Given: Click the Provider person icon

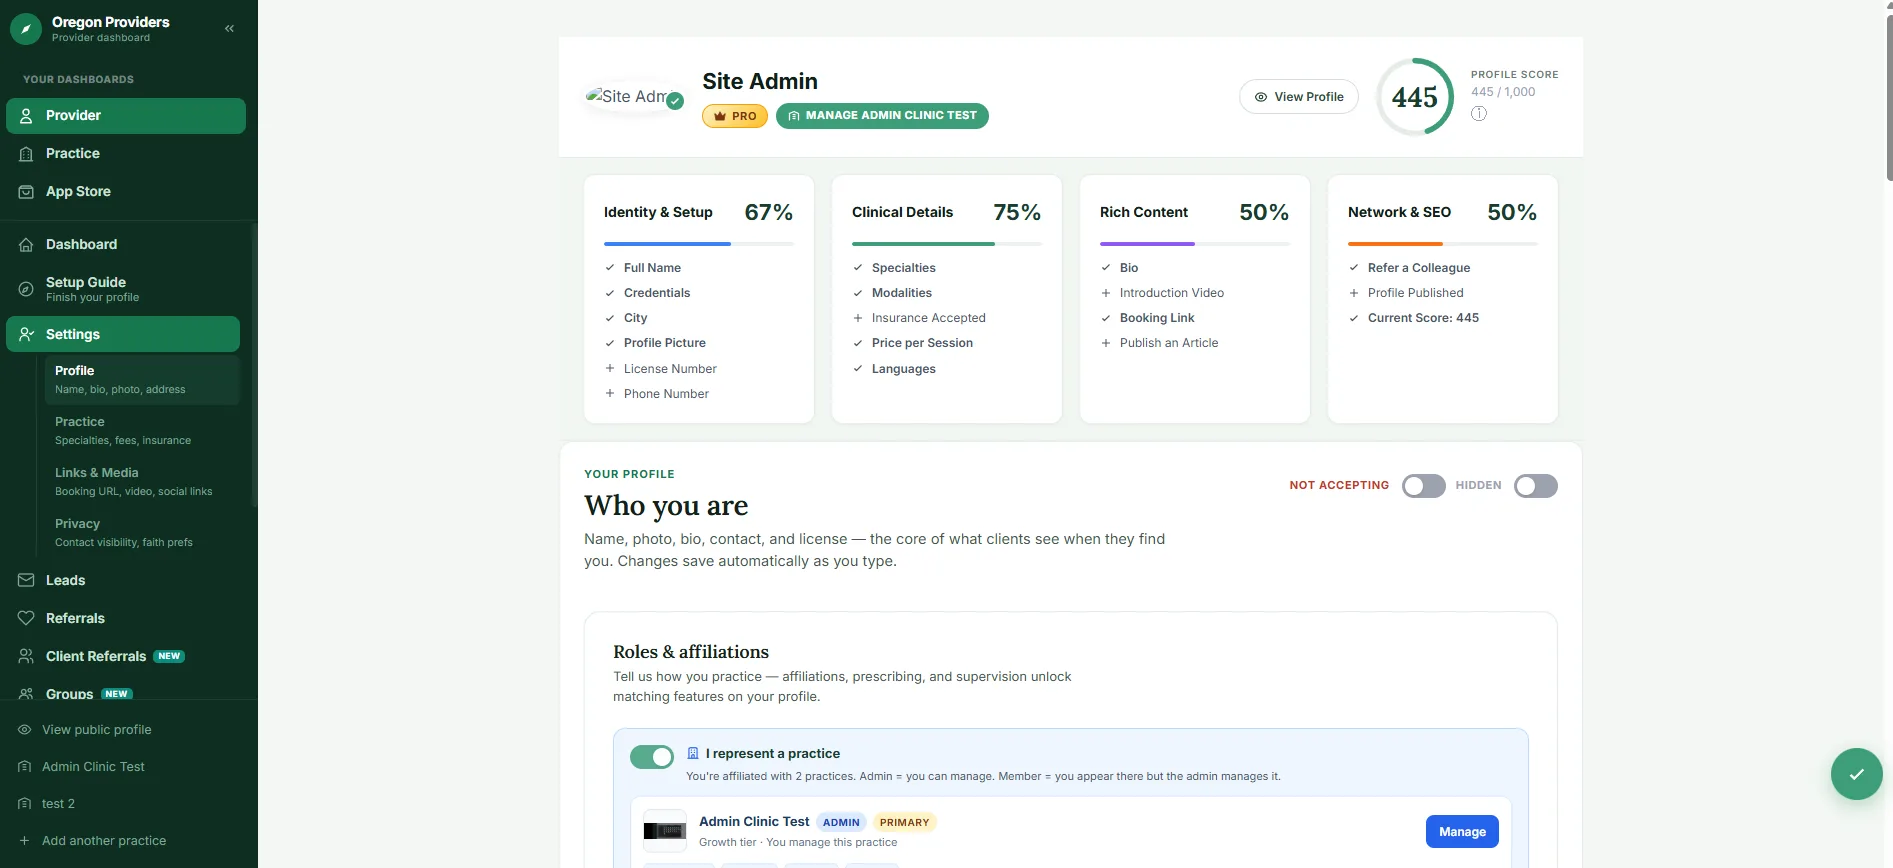Looking at the screenshot, I should coord(26,116).
